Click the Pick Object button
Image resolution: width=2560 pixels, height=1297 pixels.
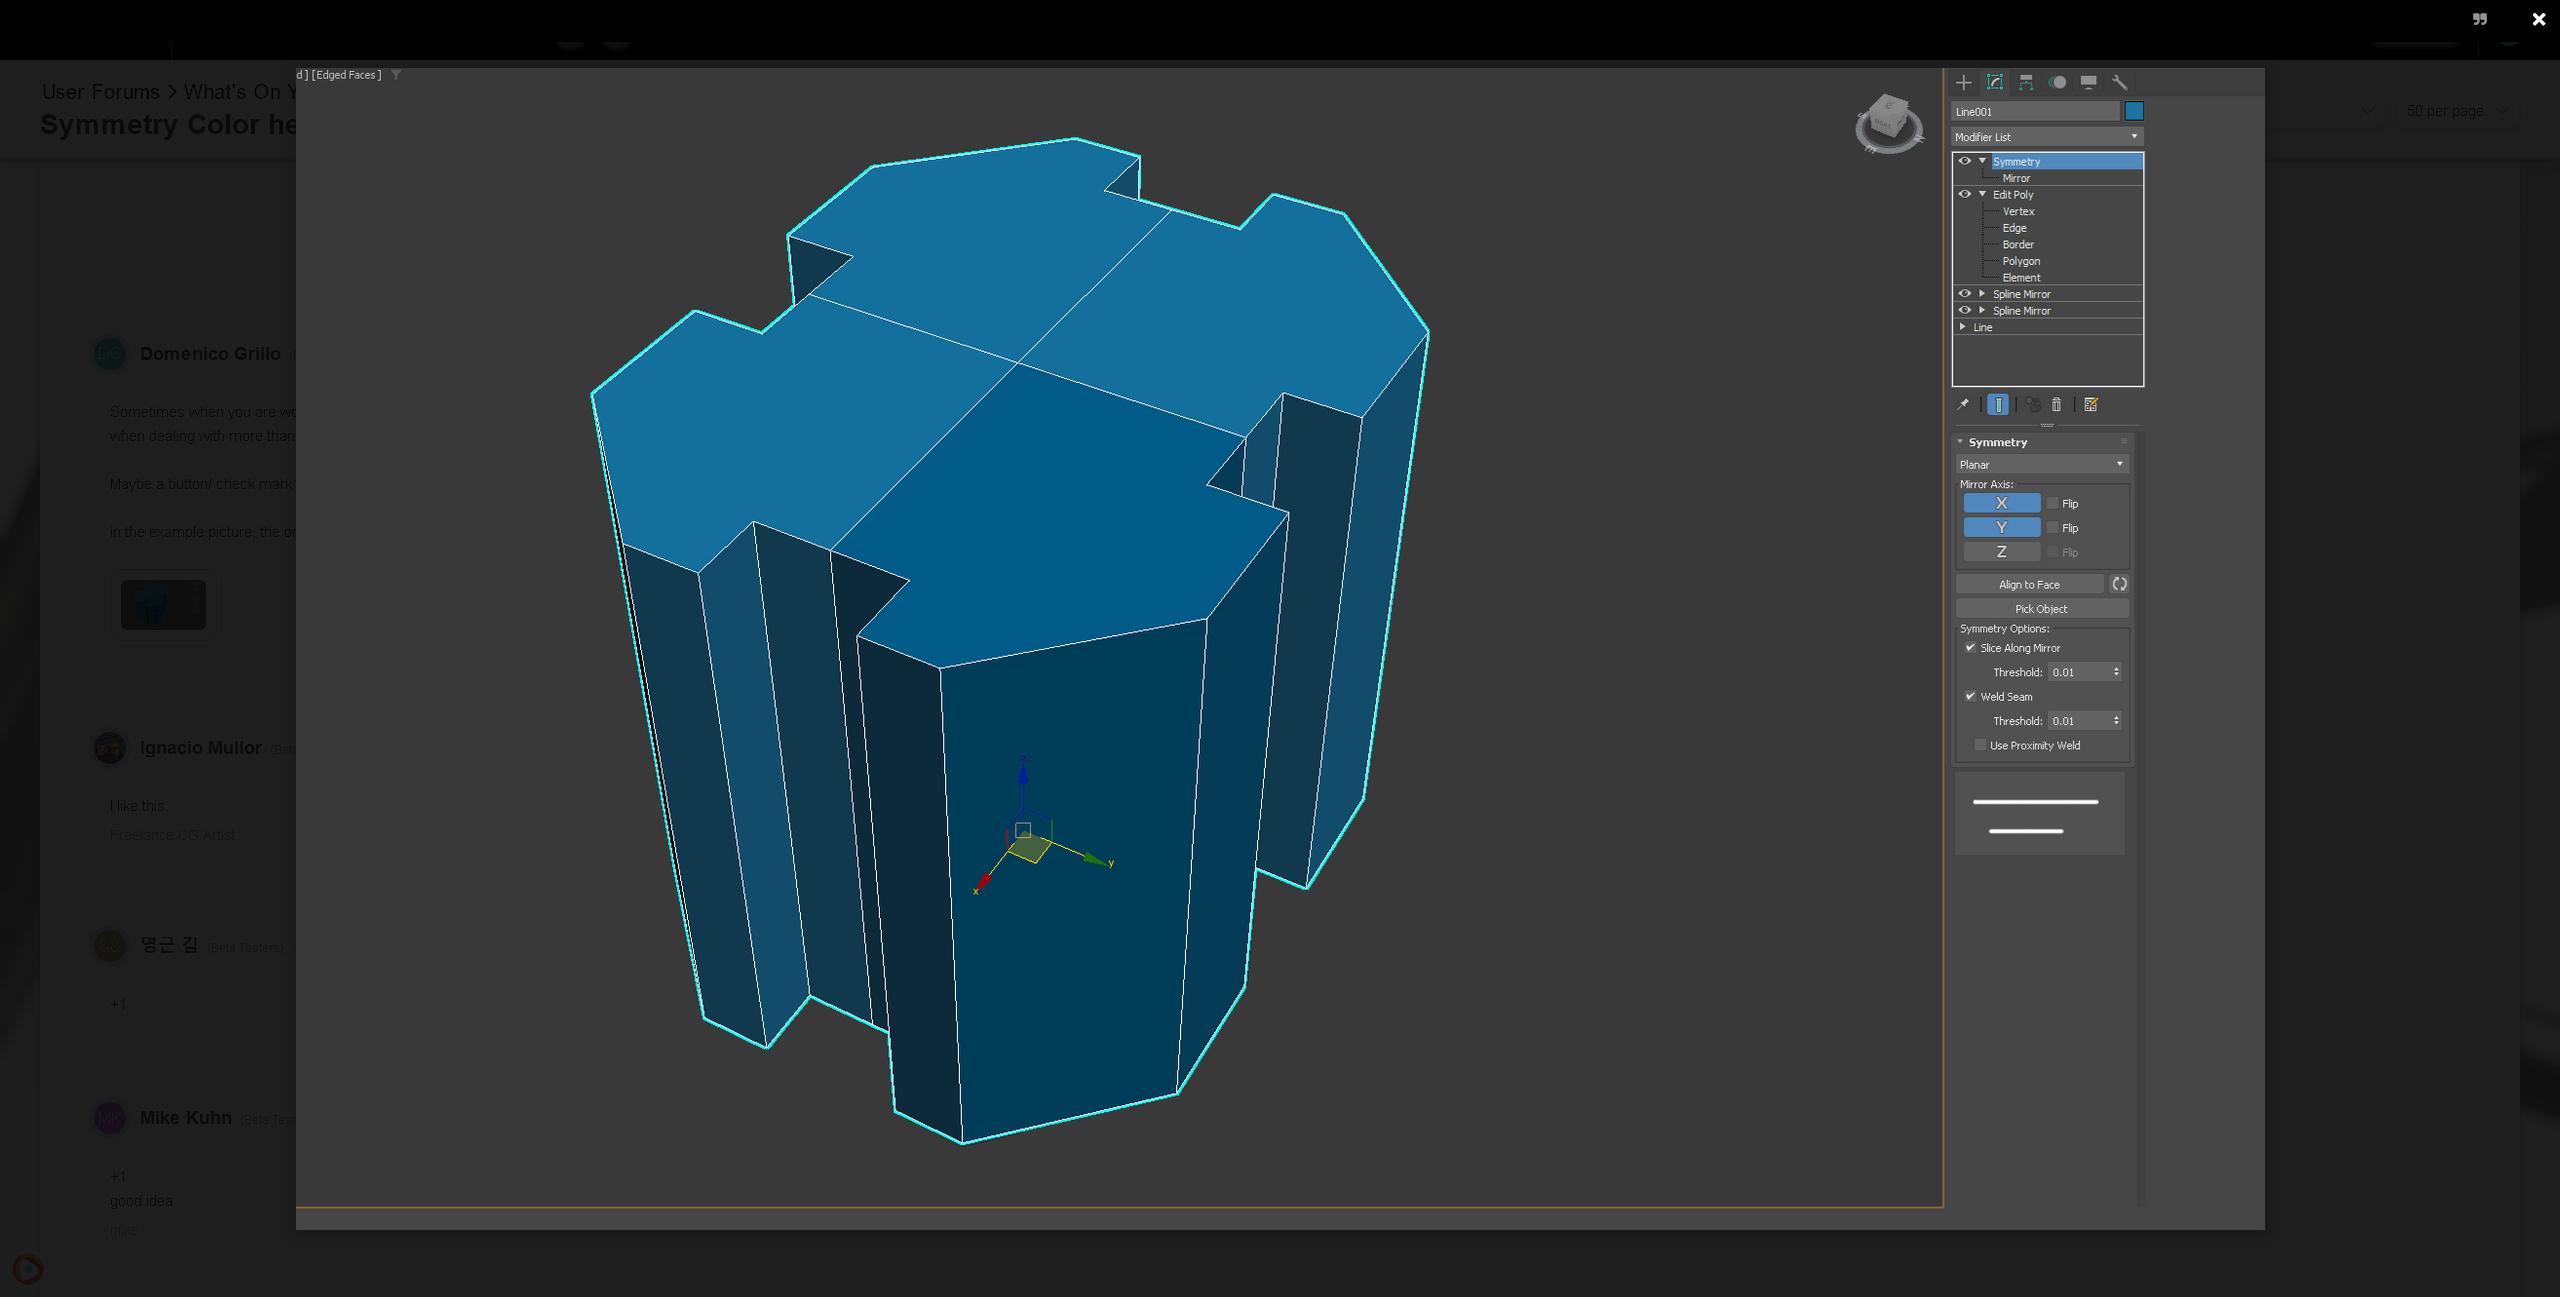coord(2042,608)
